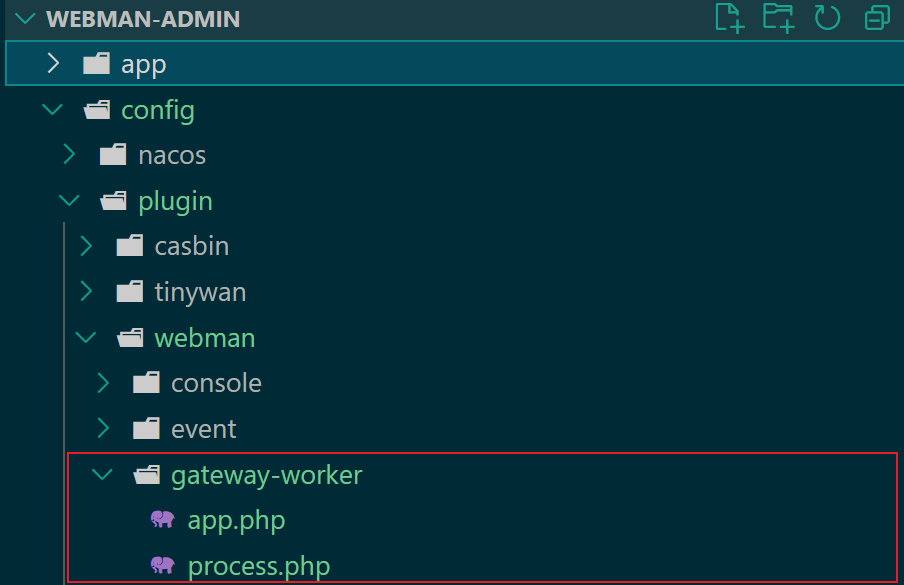
Task: Collapse all folders in explorer icon
Action: point(877,18)
